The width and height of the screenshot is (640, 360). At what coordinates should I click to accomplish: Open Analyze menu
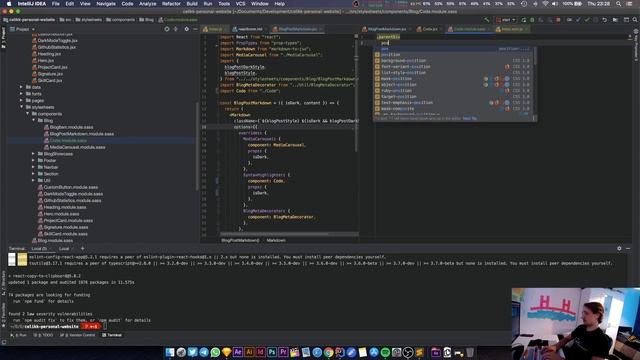(147, 4)
